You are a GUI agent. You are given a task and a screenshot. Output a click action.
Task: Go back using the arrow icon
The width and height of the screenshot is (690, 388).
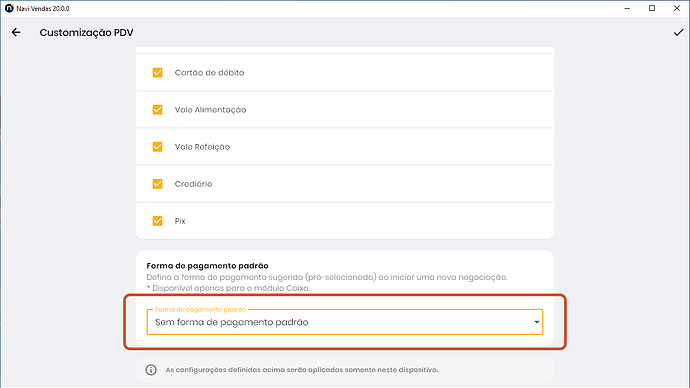(16, 32)
